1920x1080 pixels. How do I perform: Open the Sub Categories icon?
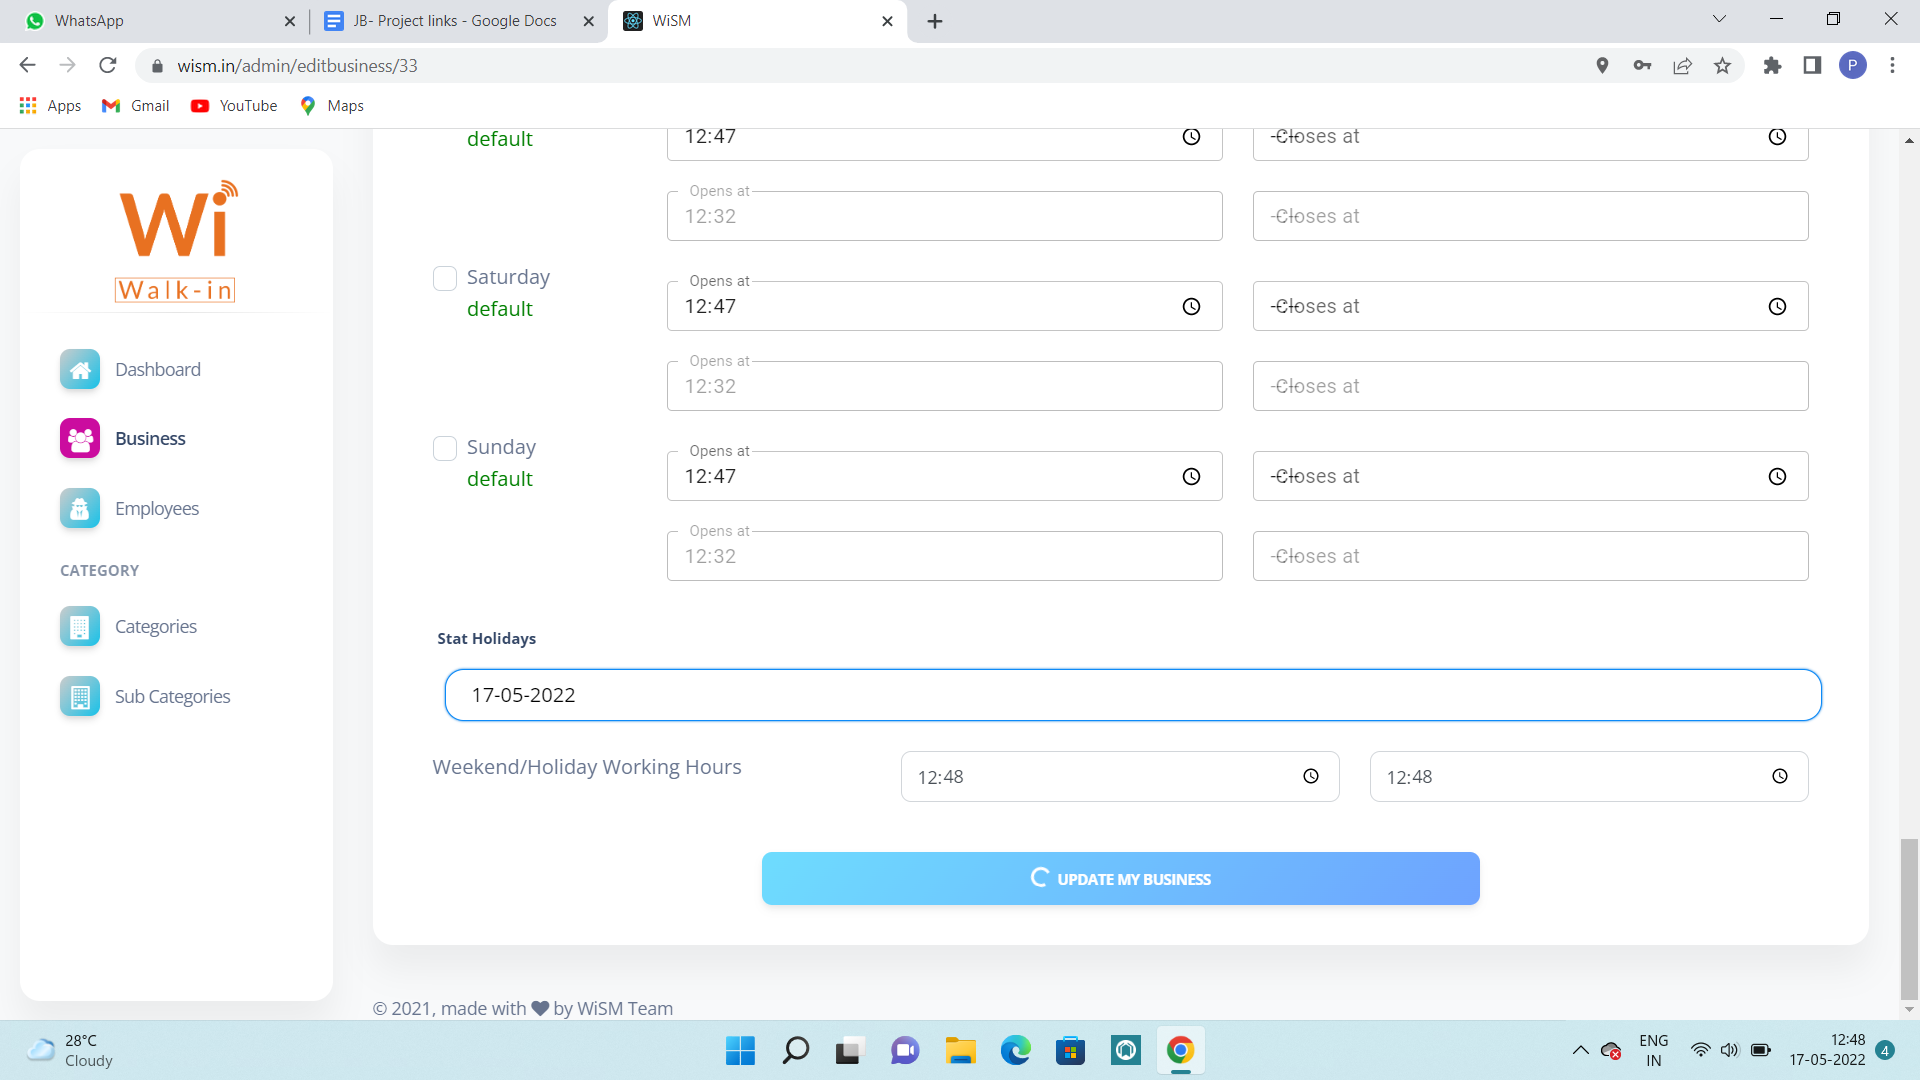point(80,696)
